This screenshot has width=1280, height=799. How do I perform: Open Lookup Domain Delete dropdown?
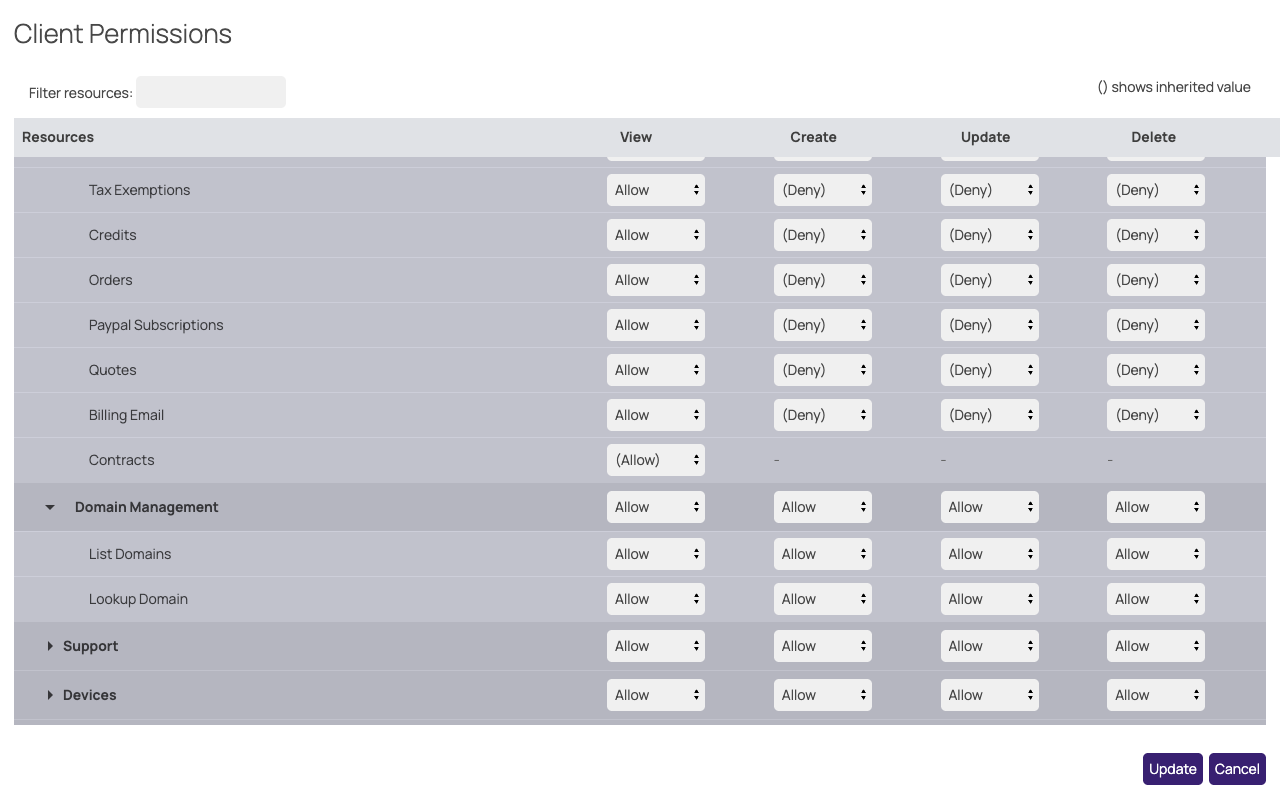tap(1156, 599)
